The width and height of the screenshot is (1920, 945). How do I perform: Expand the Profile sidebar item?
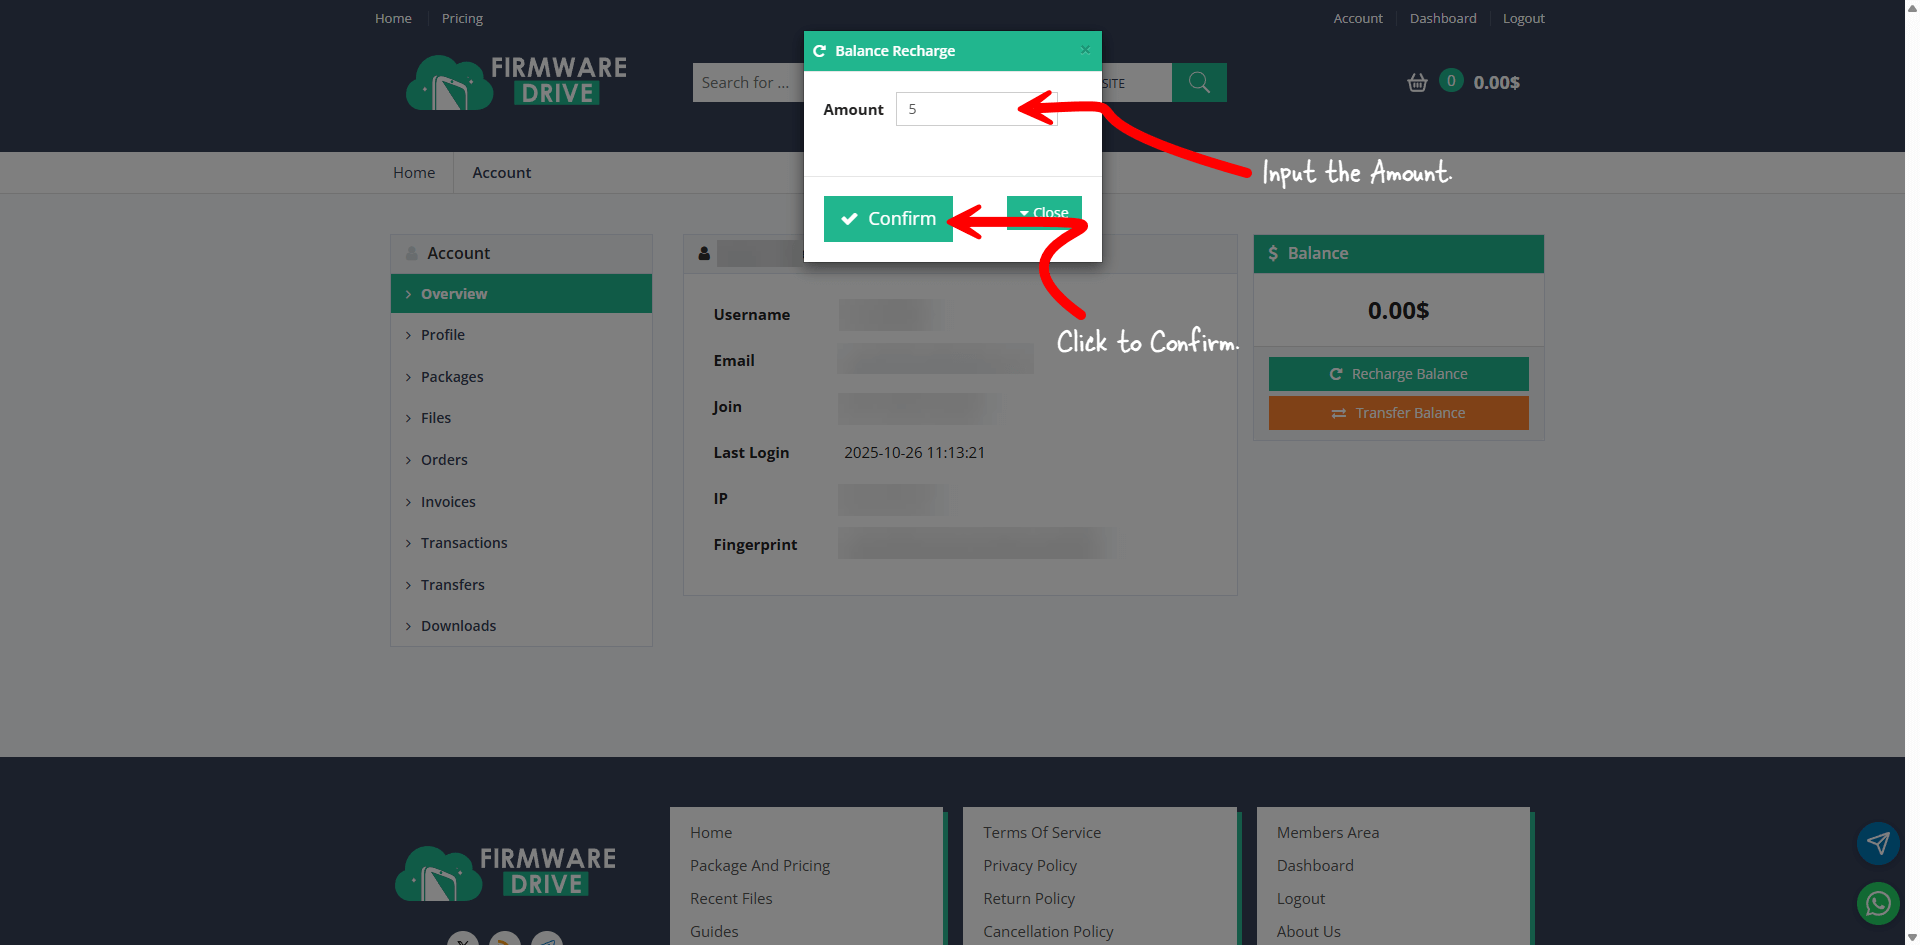pos(442,335)
